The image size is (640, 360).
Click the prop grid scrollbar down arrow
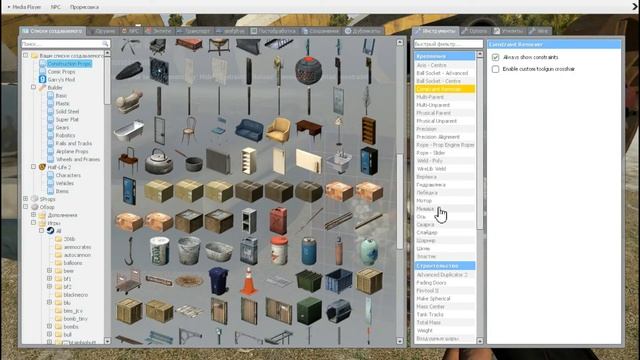click(400, 341)
